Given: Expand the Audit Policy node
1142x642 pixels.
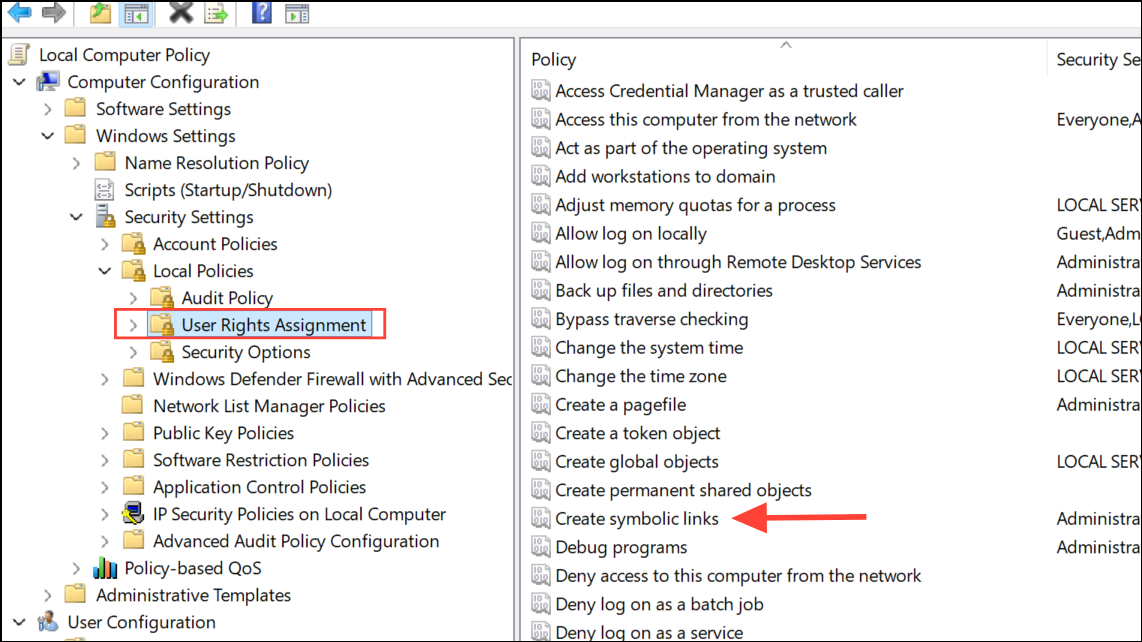Looking at the screenshot, I should (133, 298).
